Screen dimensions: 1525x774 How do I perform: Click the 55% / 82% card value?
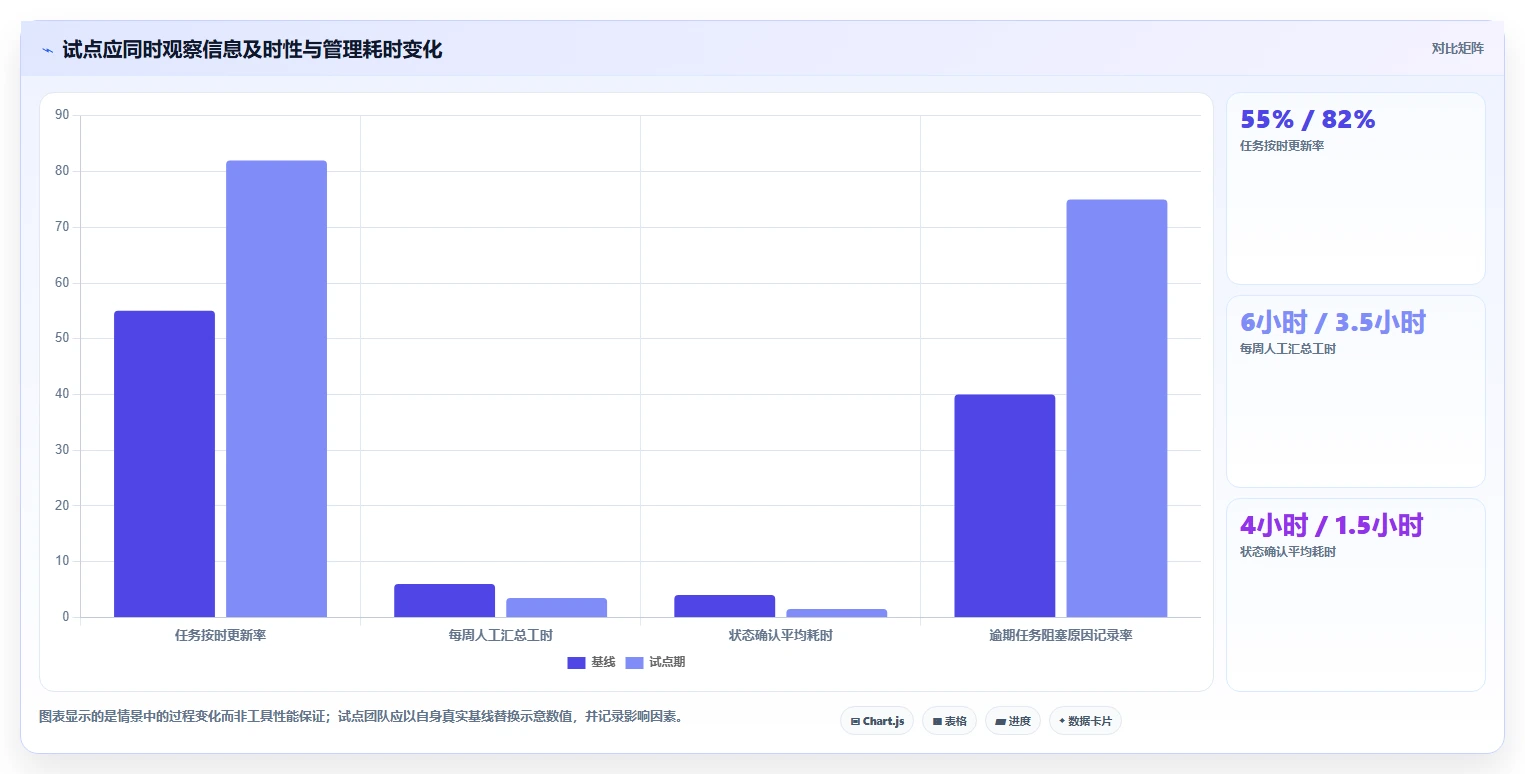1308,119
